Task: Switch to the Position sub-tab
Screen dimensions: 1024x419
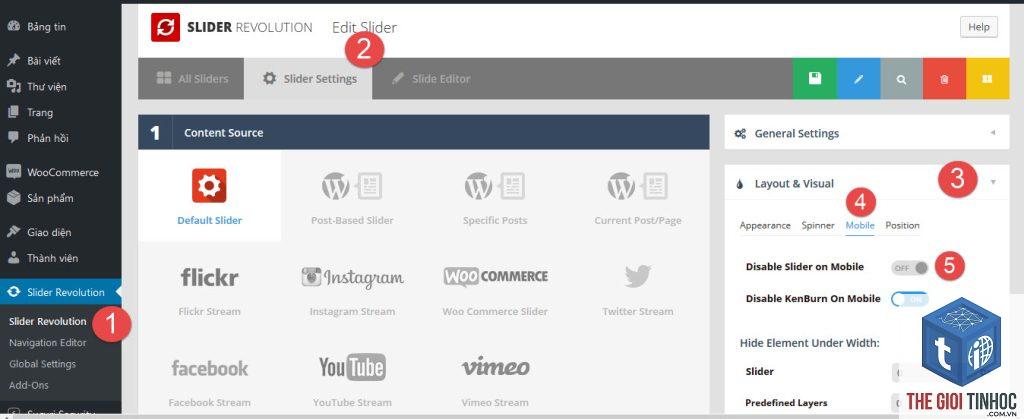Action: 902,225
